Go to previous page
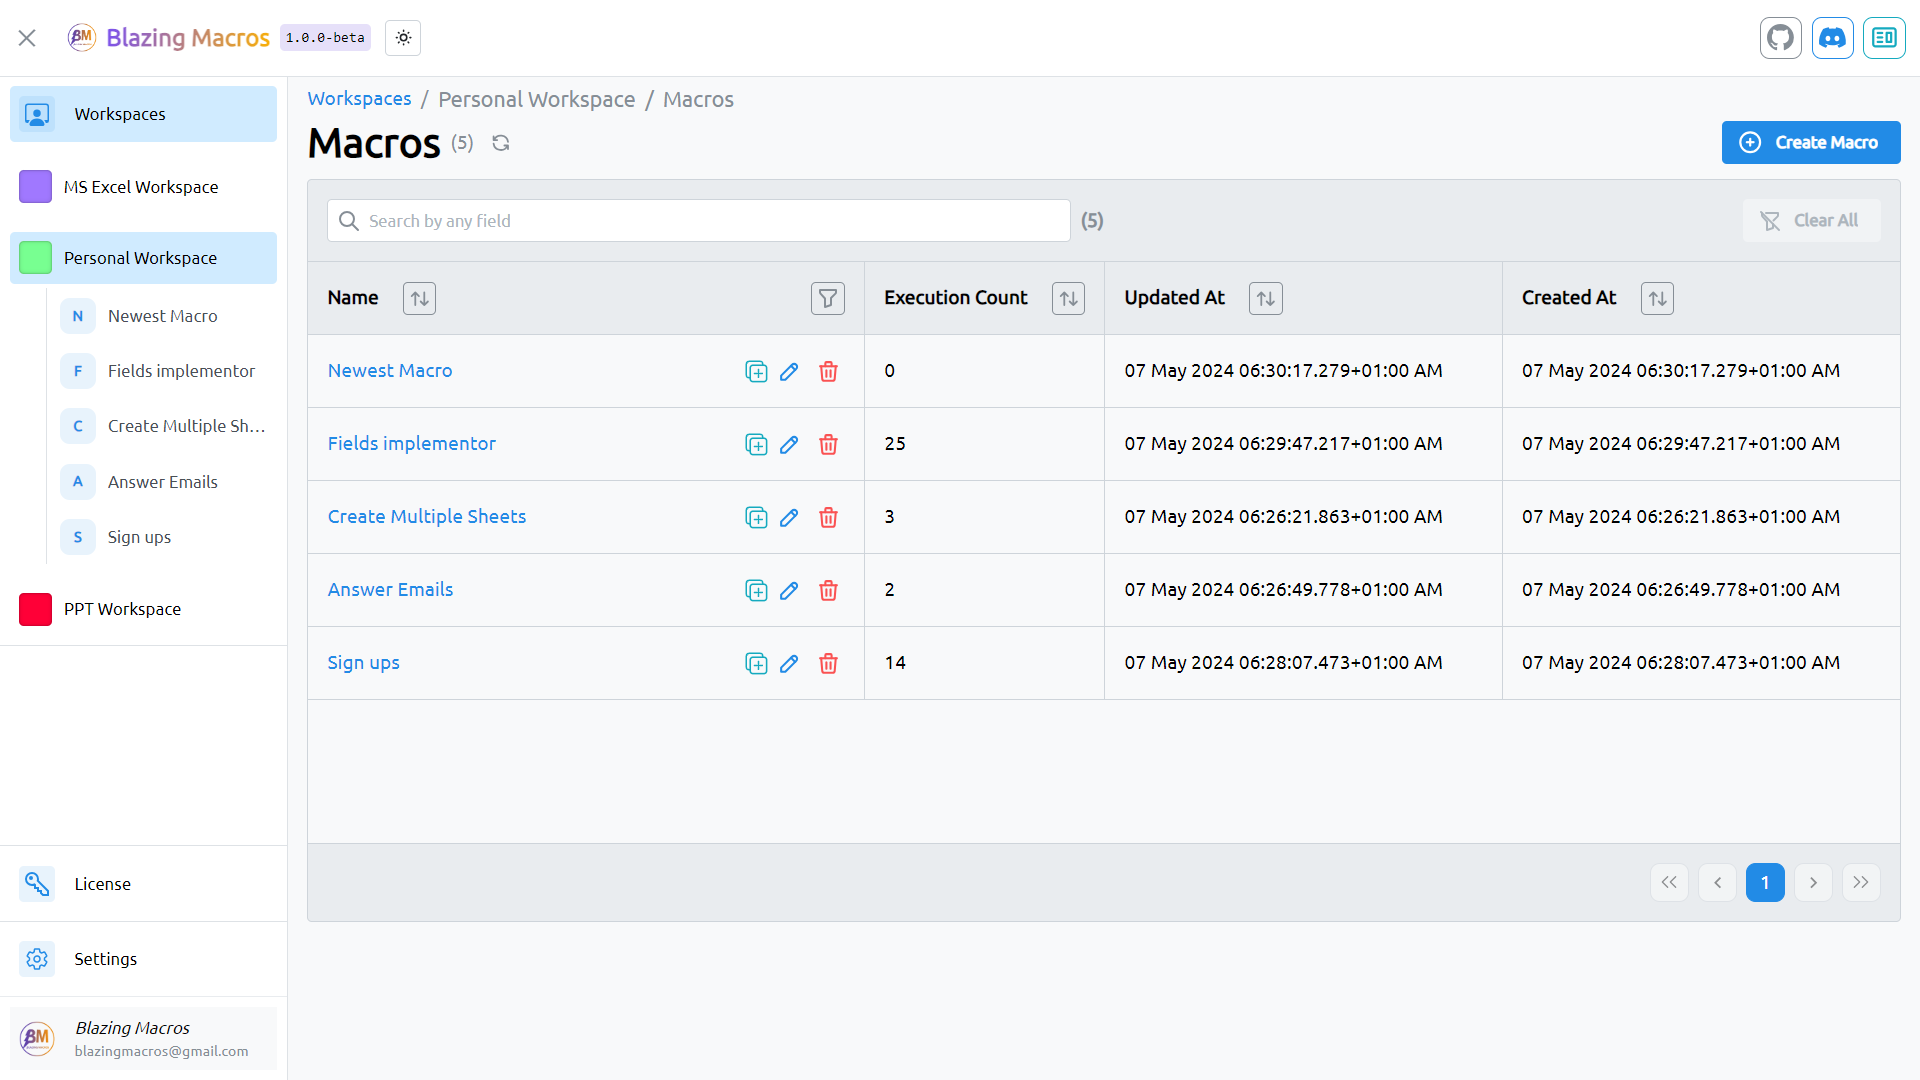1920x1080 pixels. (x=1717, y=882)
